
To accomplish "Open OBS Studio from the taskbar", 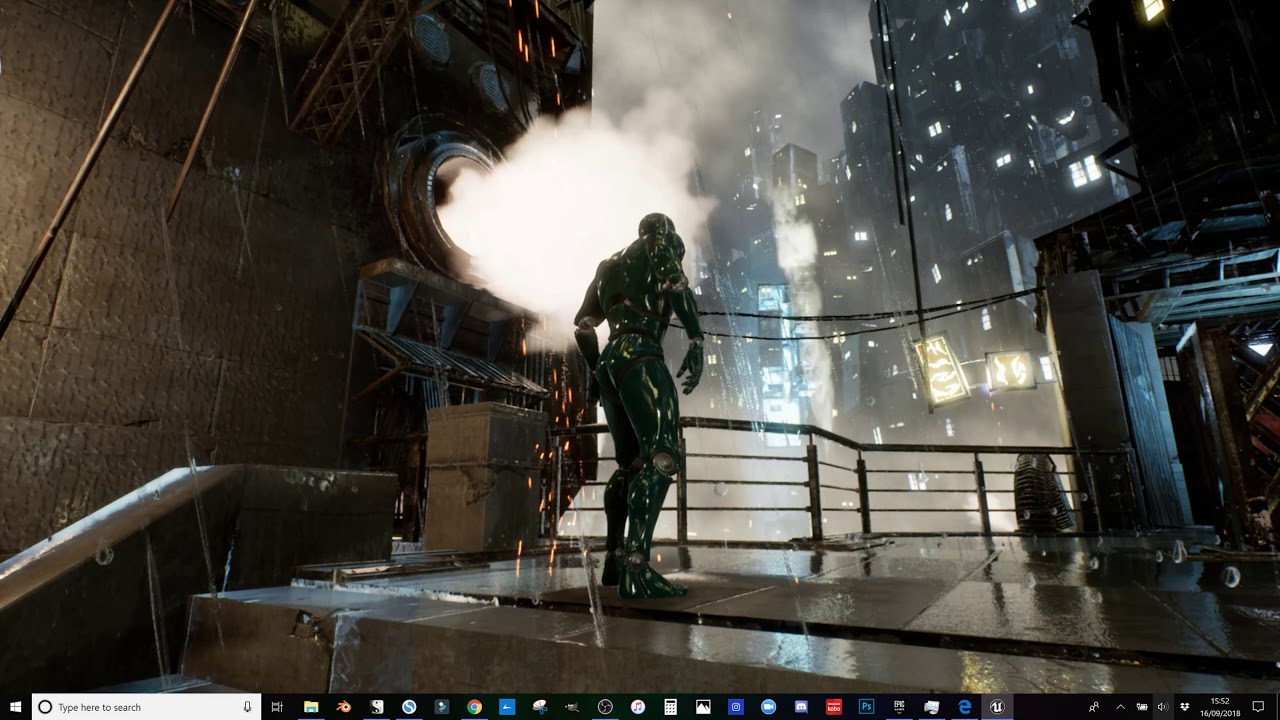I will point(605,707).
